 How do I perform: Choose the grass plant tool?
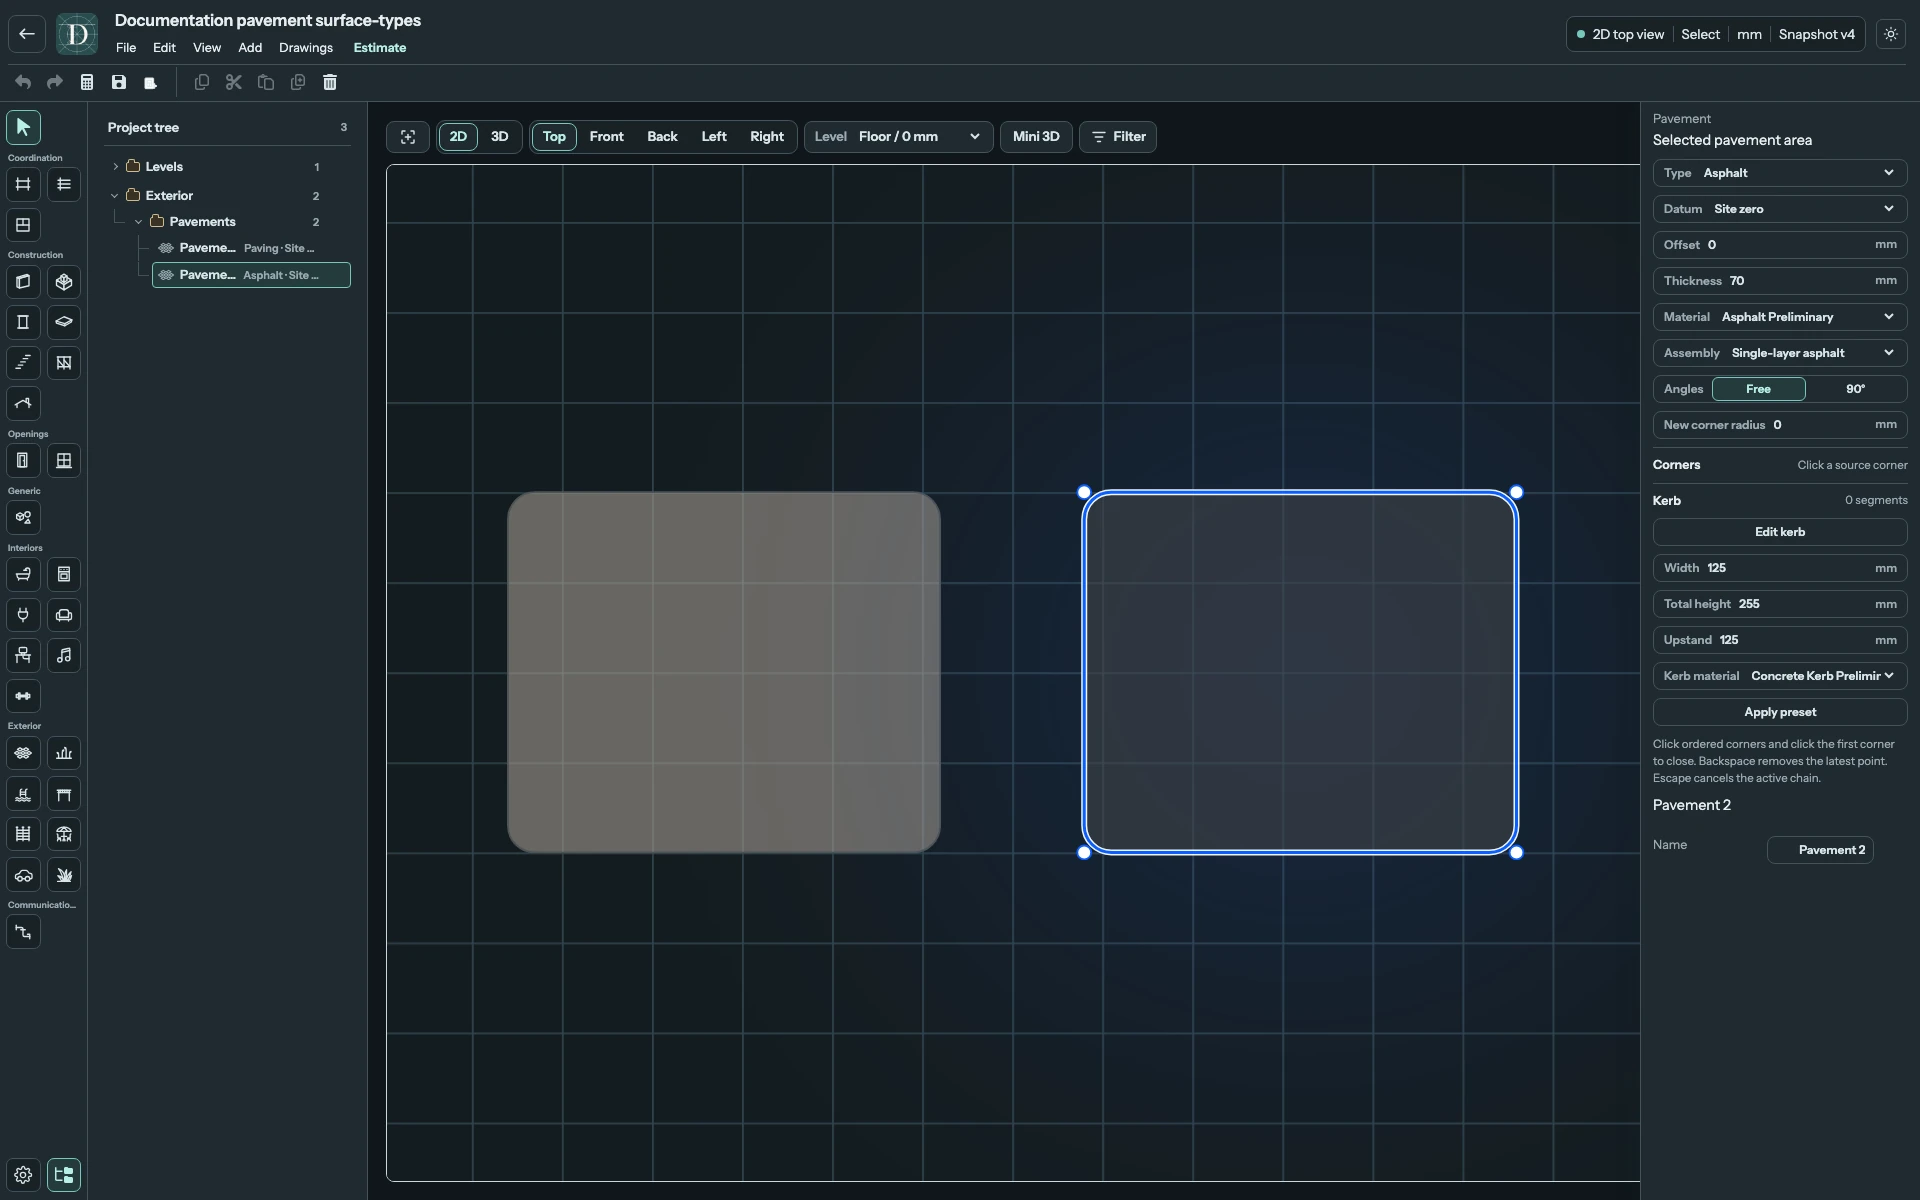coord(64,875)
